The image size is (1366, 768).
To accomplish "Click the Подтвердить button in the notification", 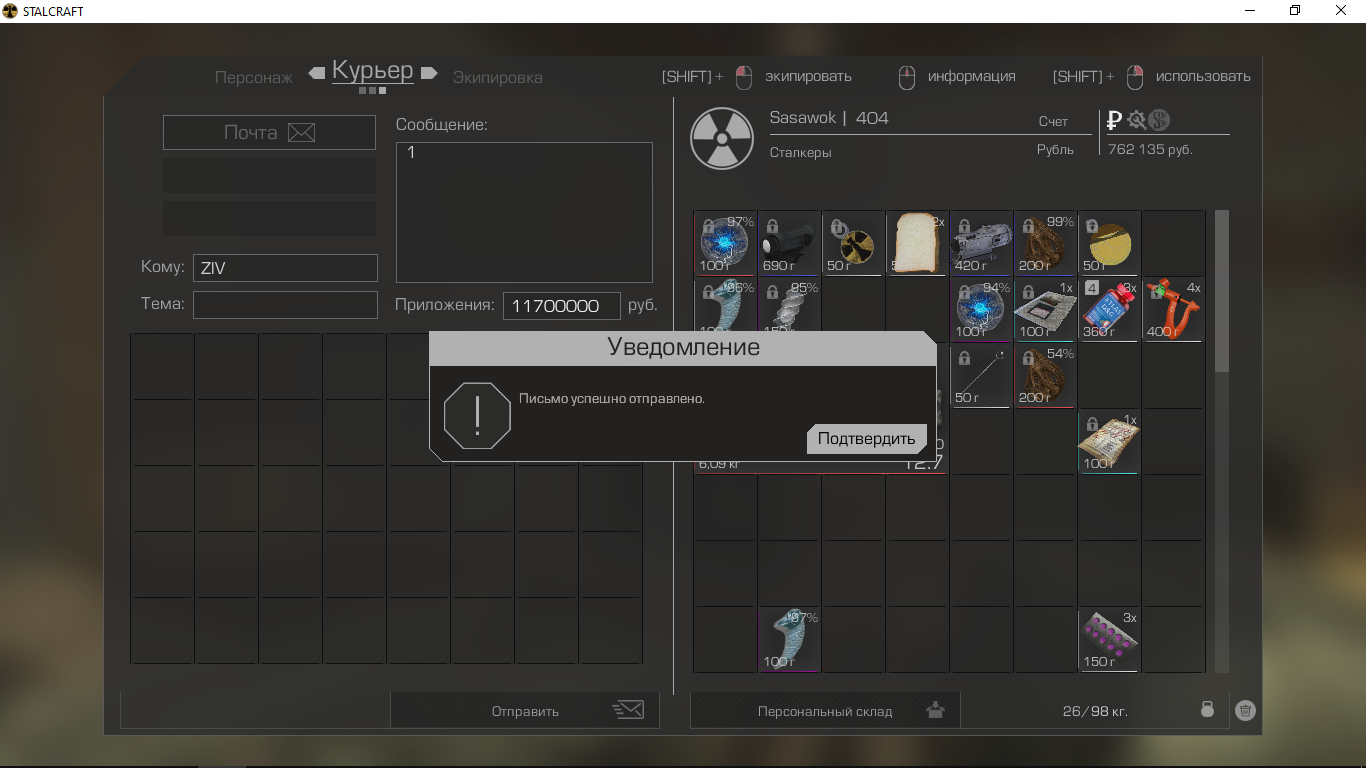I will [866, 439].
